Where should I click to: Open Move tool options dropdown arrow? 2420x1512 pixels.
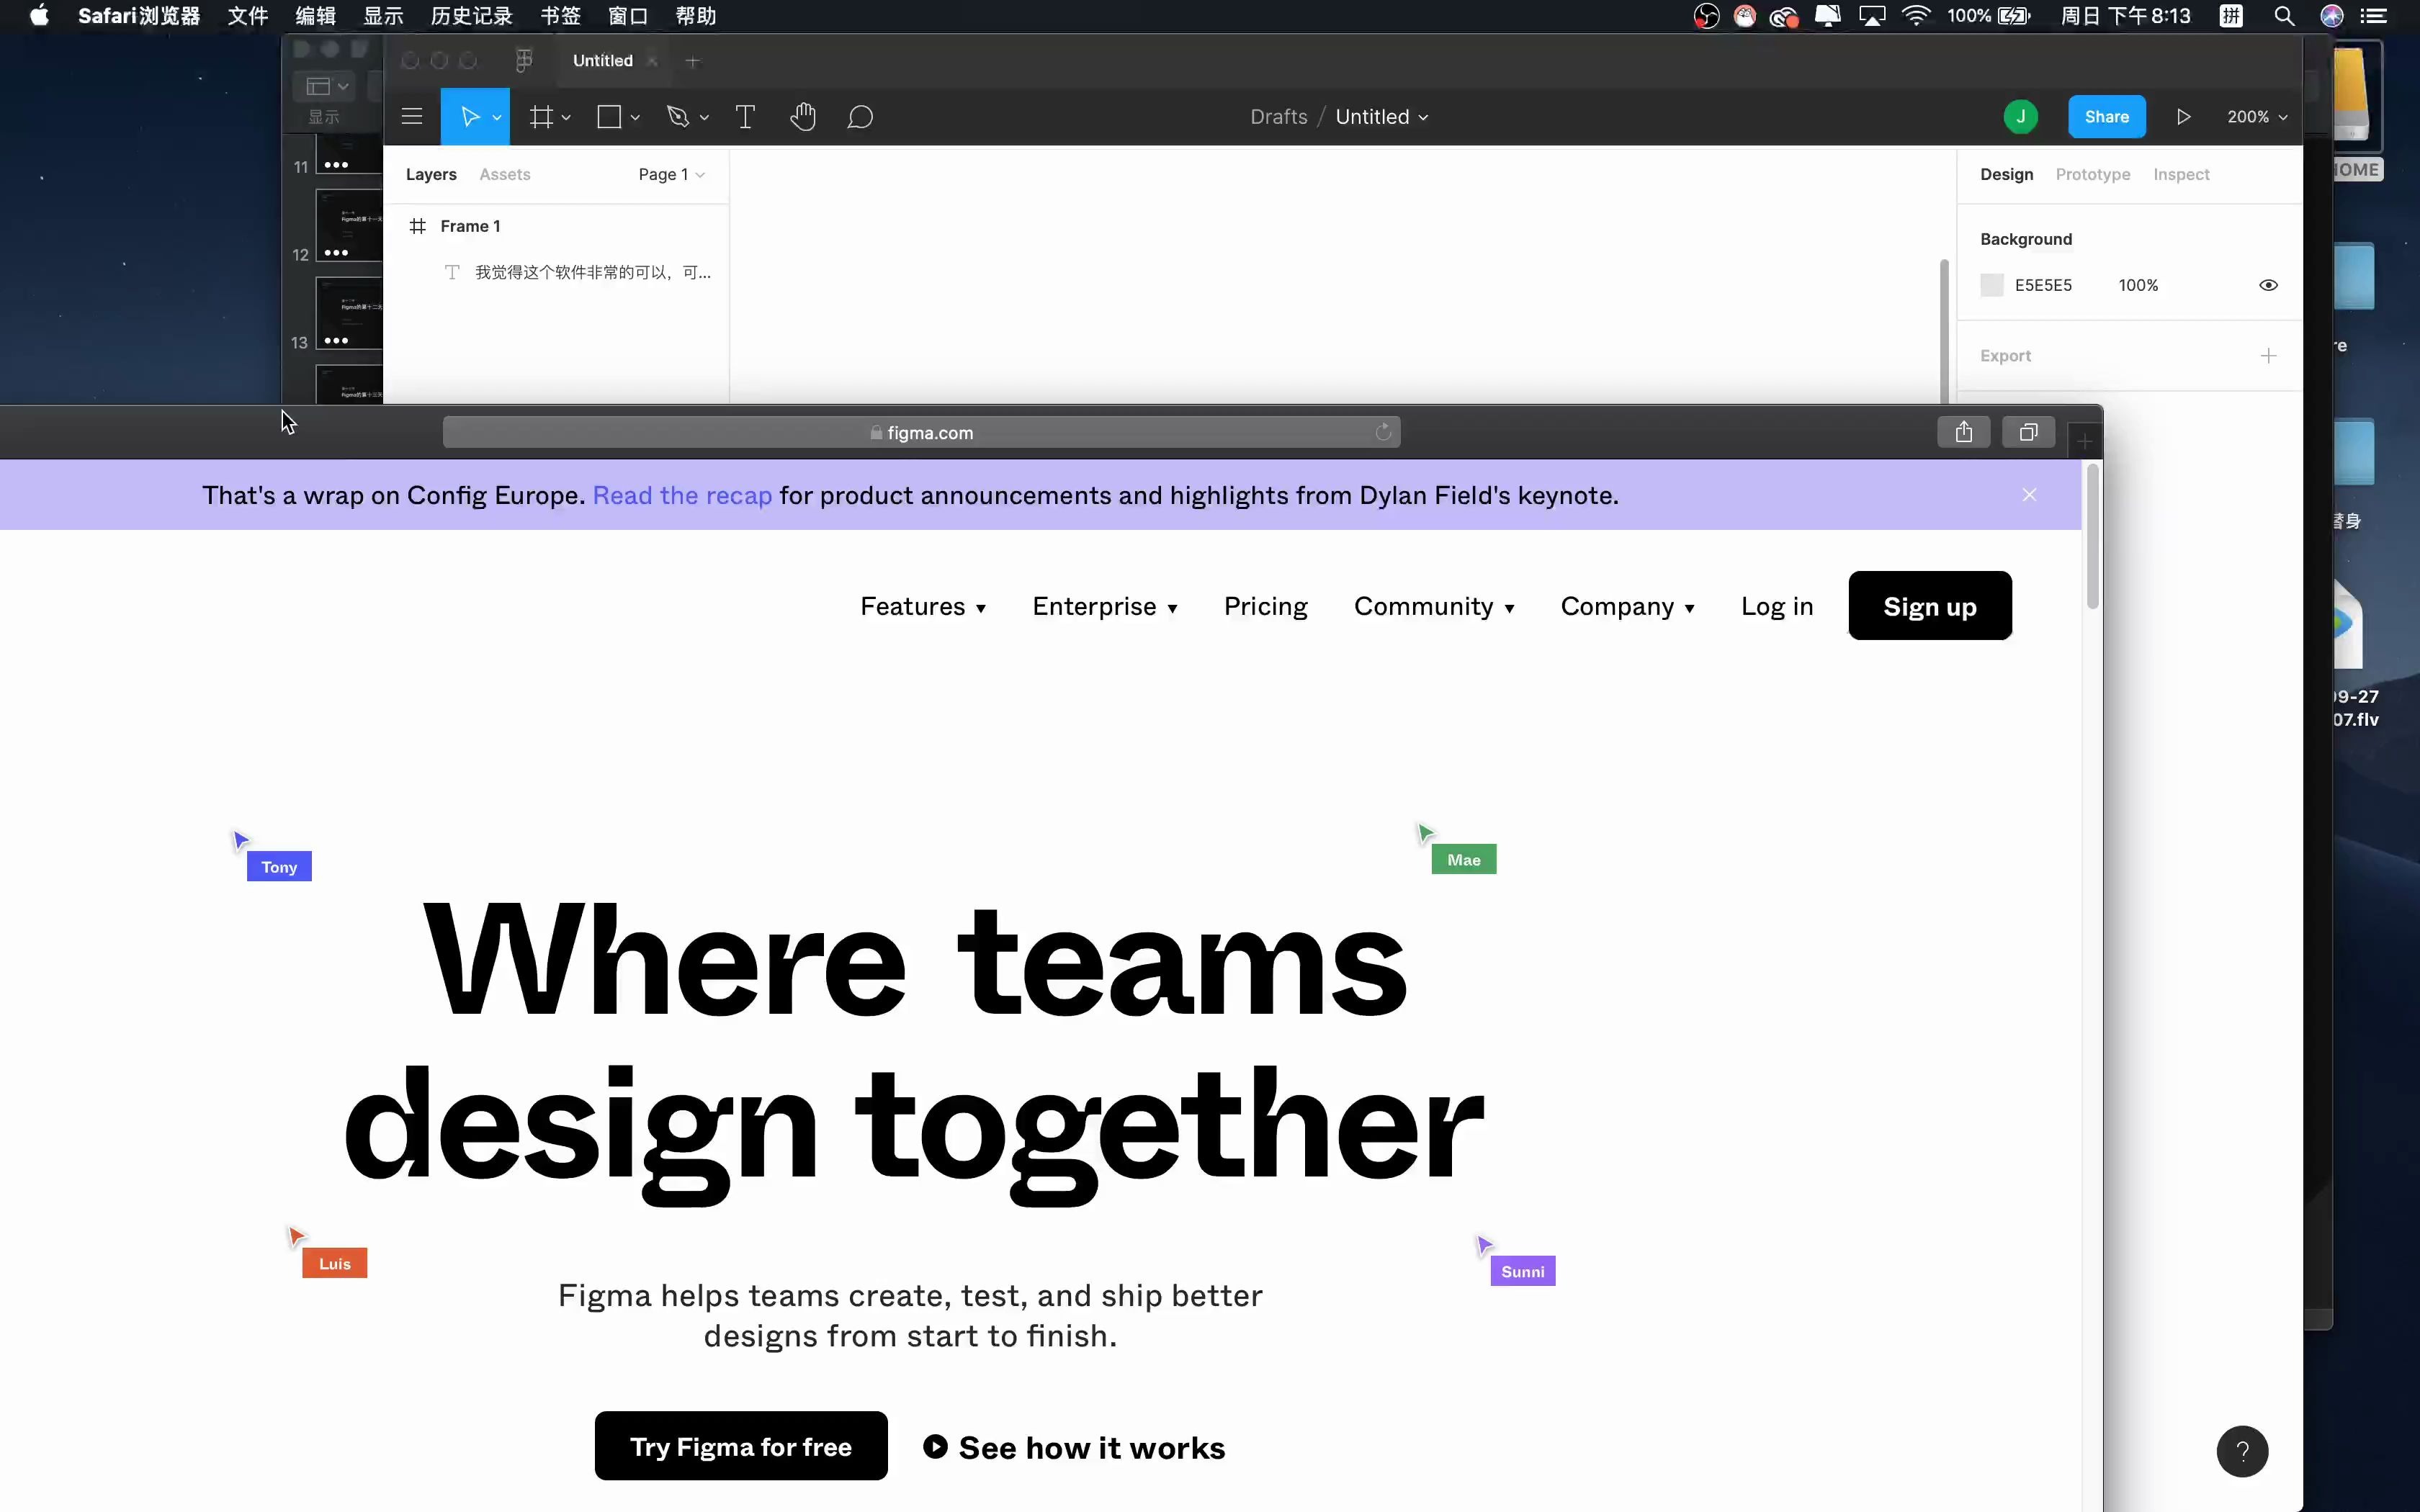tap(497, 118)
